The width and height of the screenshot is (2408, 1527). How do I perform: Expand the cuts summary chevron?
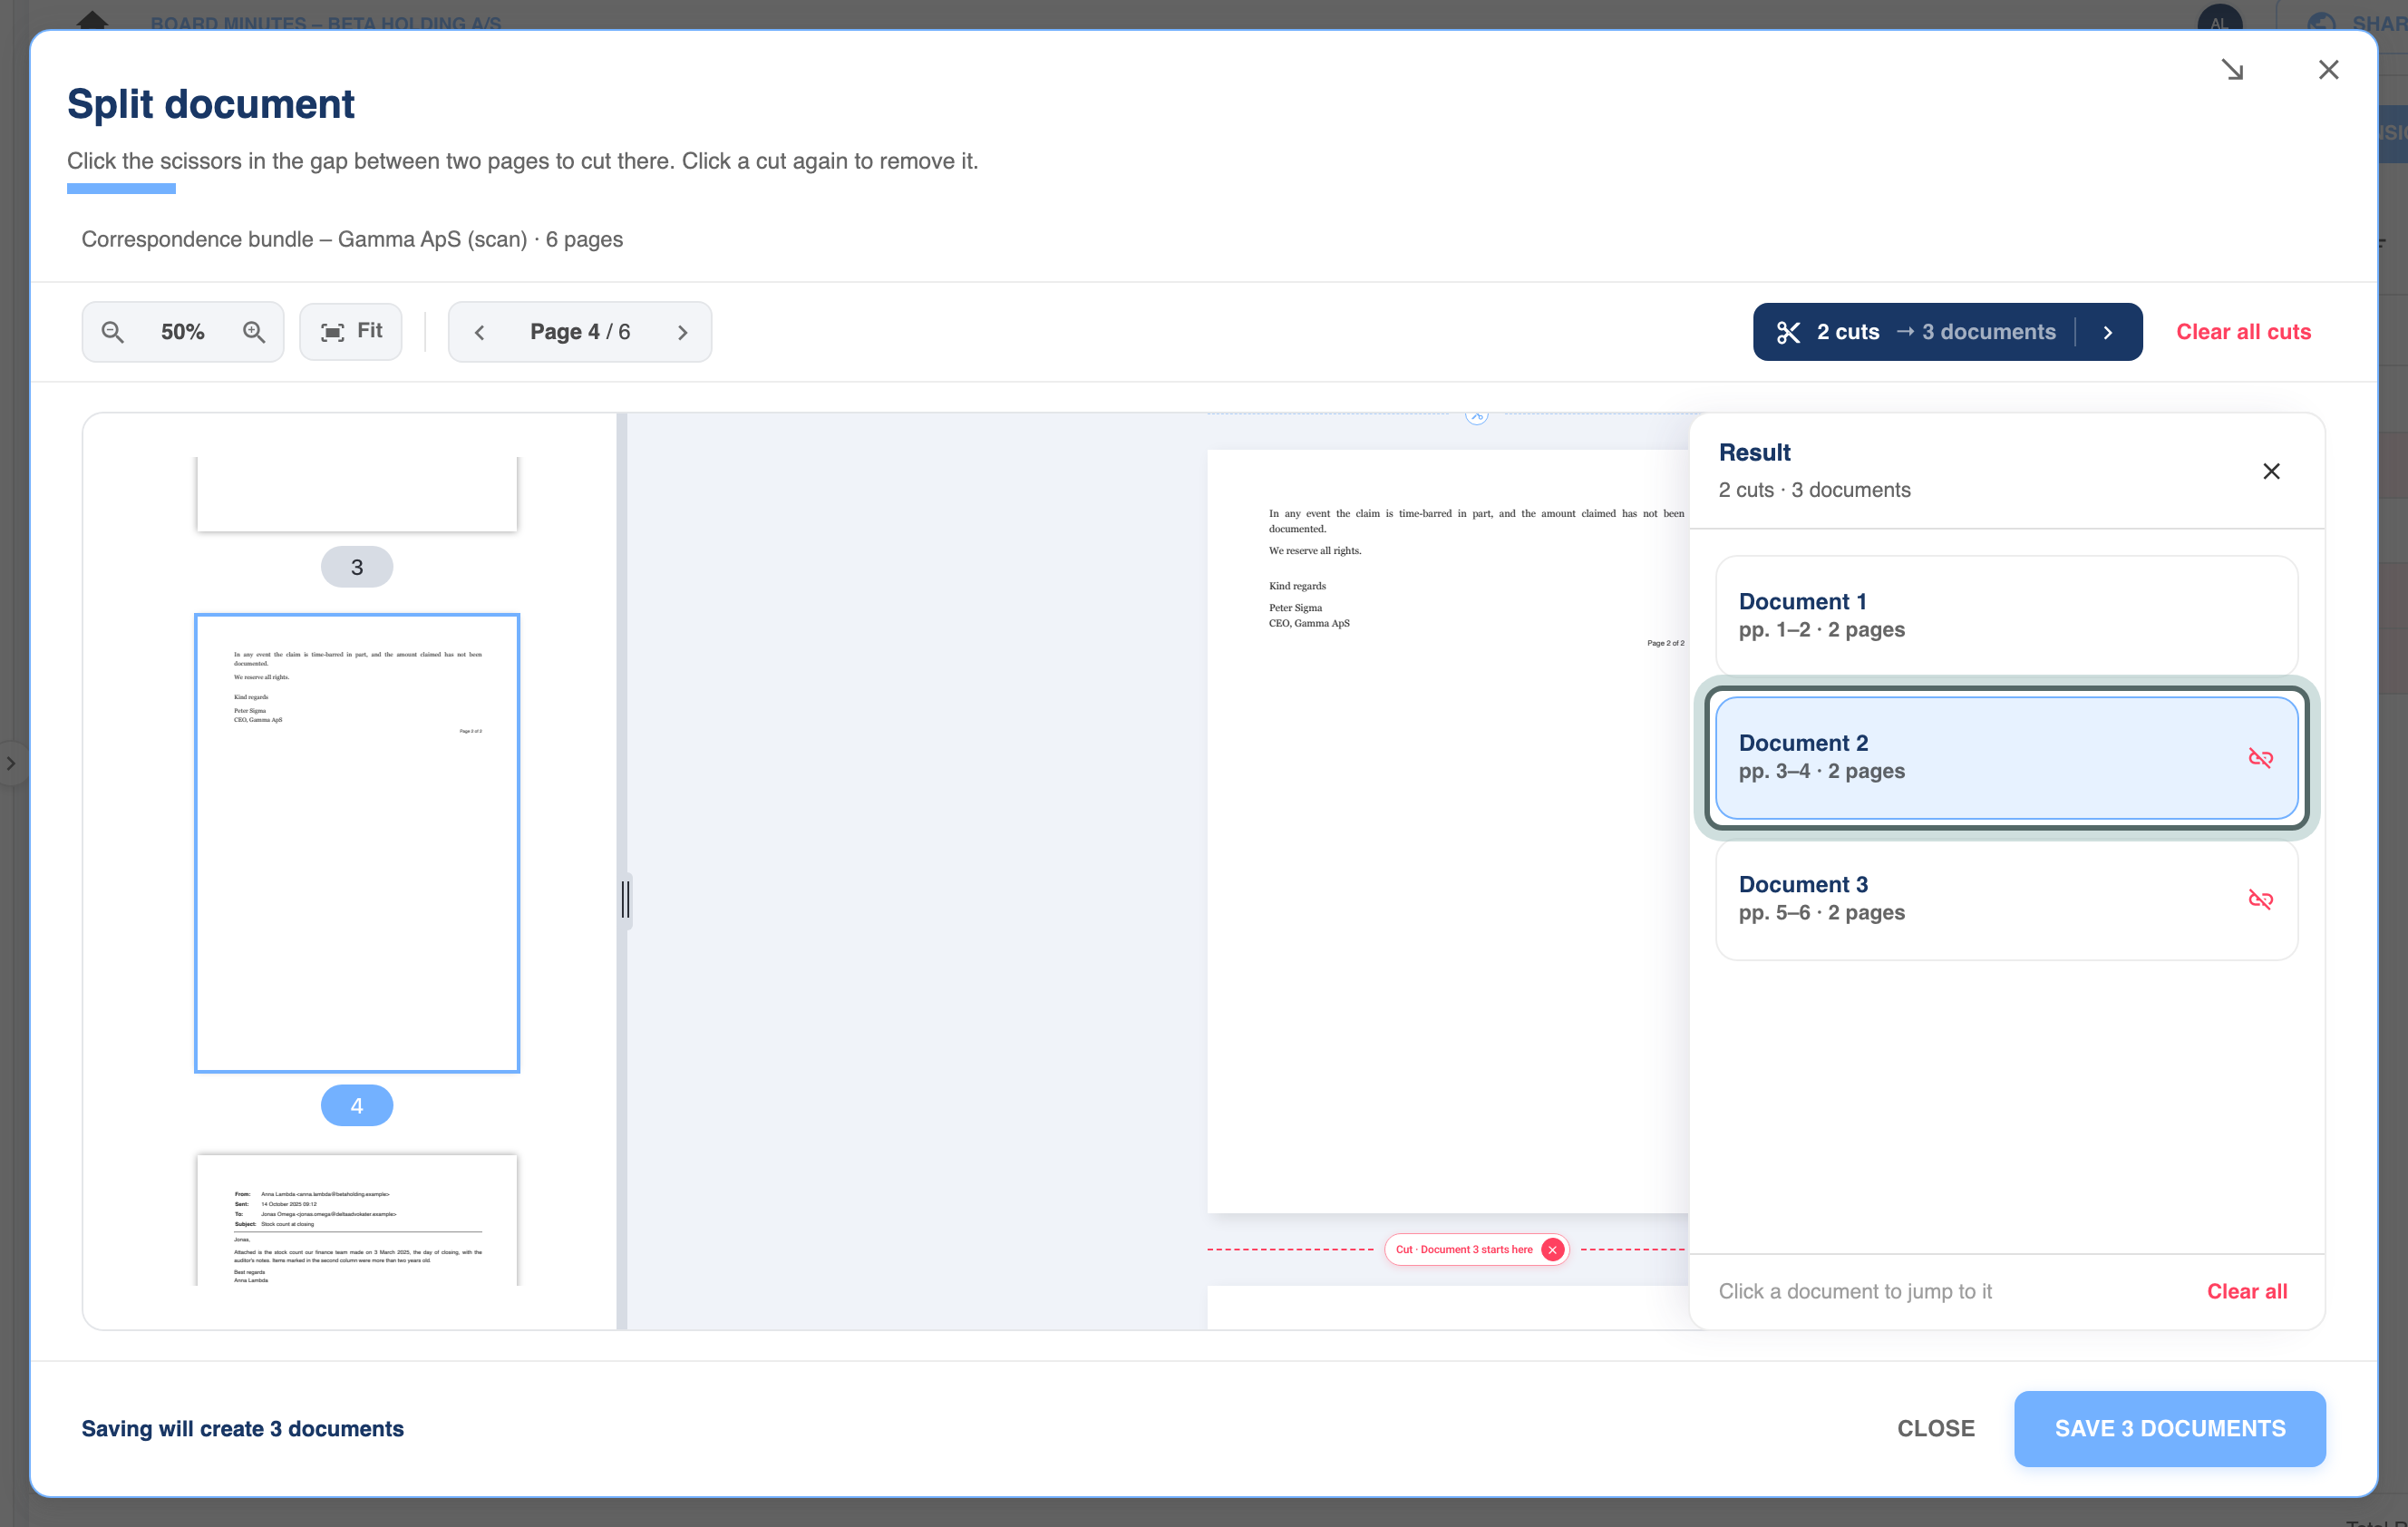[2108, 332]
